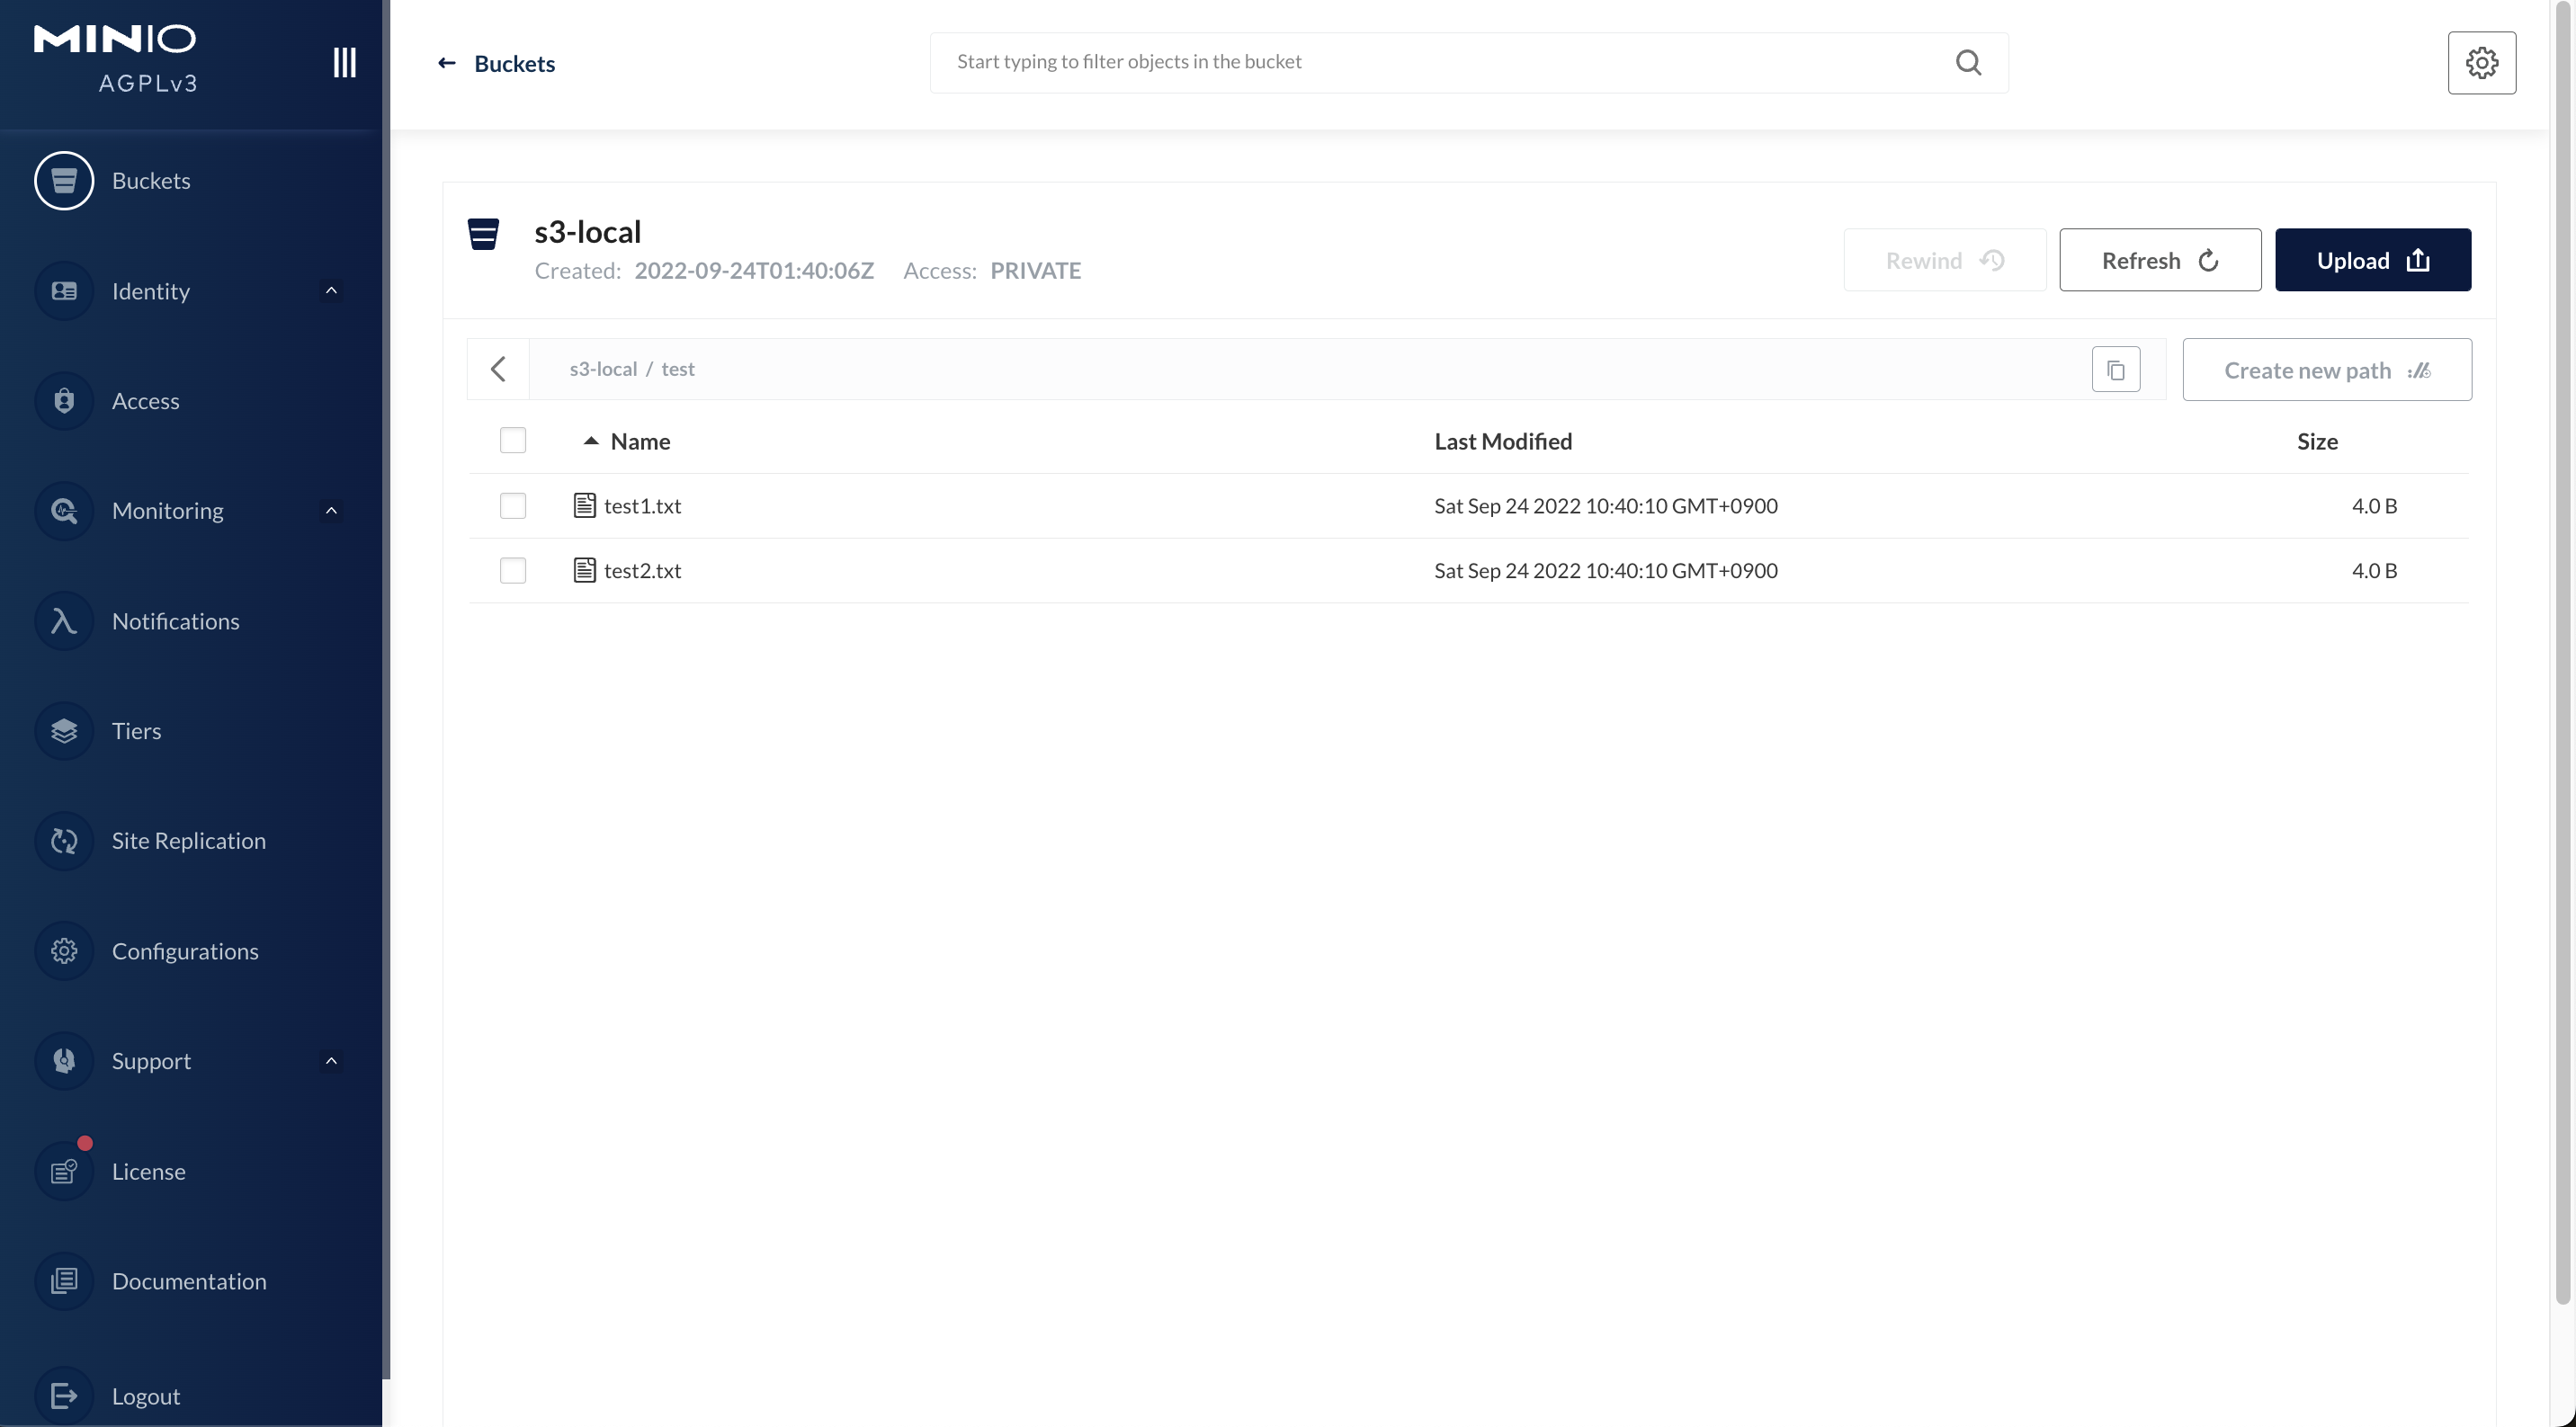
Task: Open Tiers from the sidebar
Action: 136,731
